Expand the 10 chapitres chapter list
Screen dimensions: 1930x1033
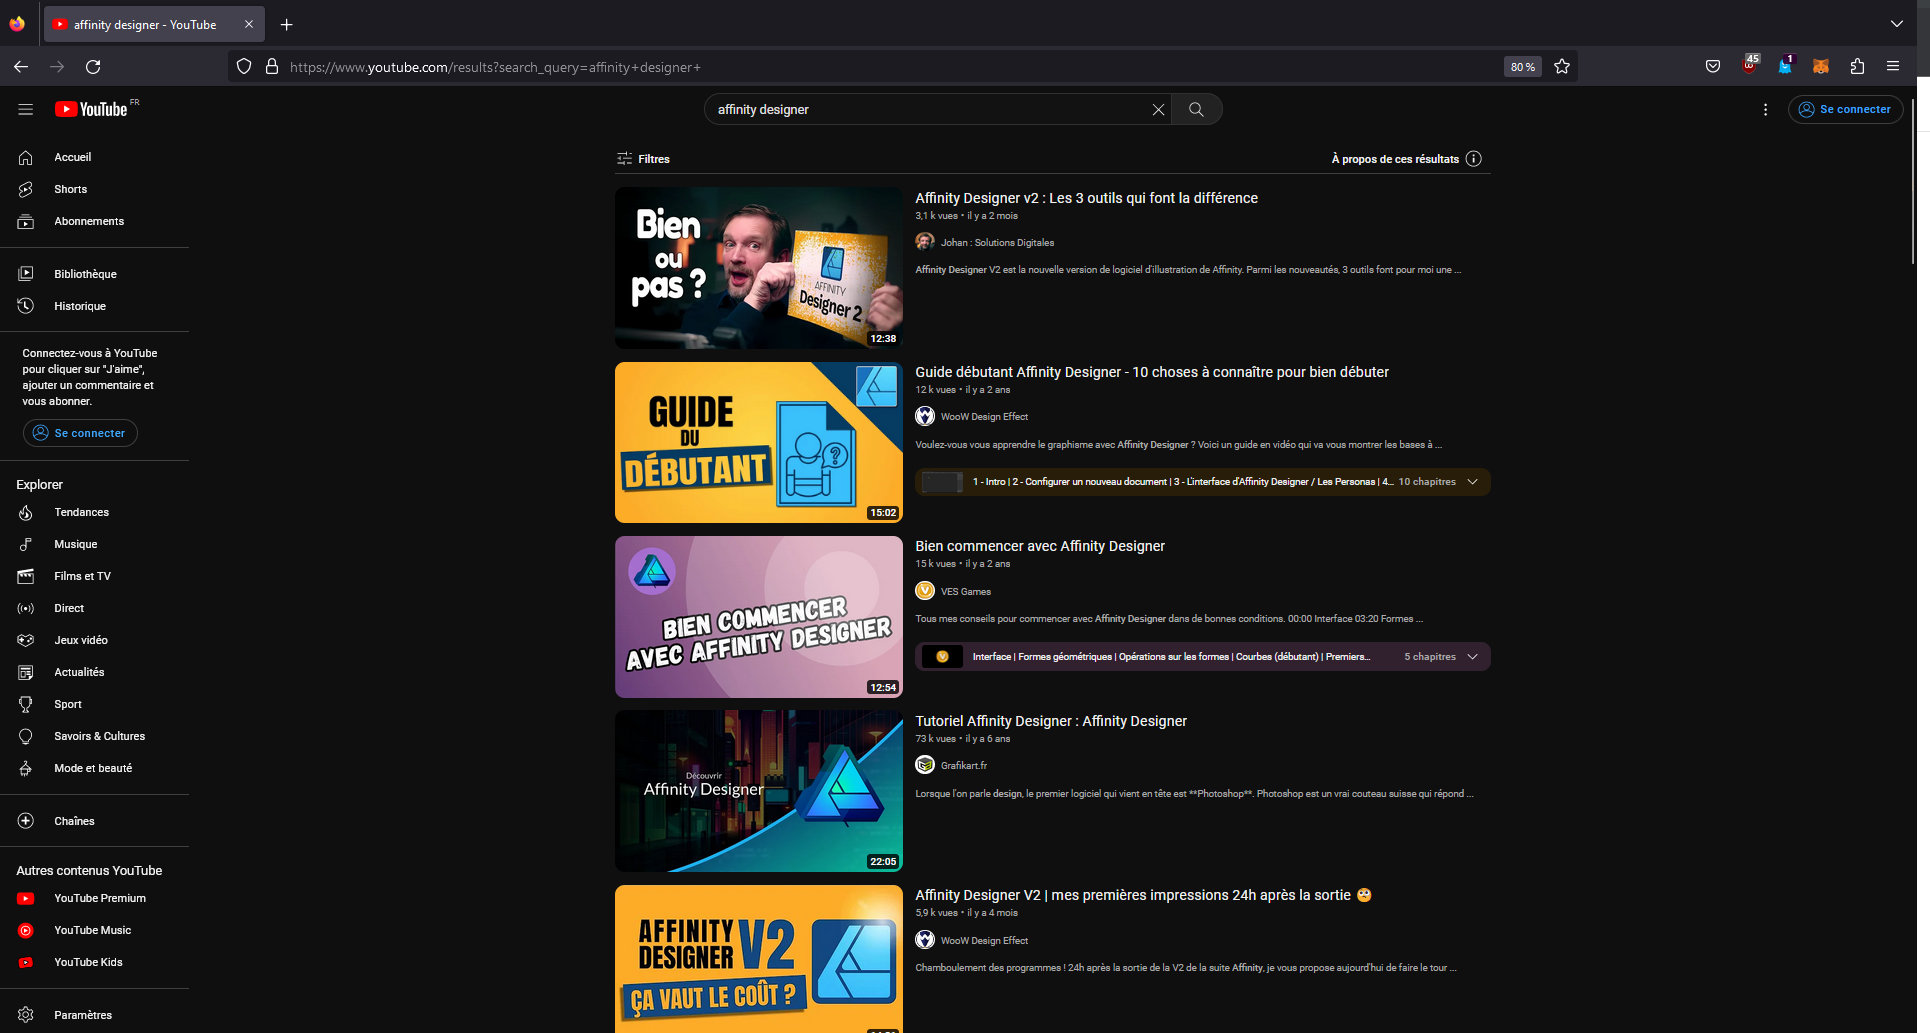[1472, 481]
